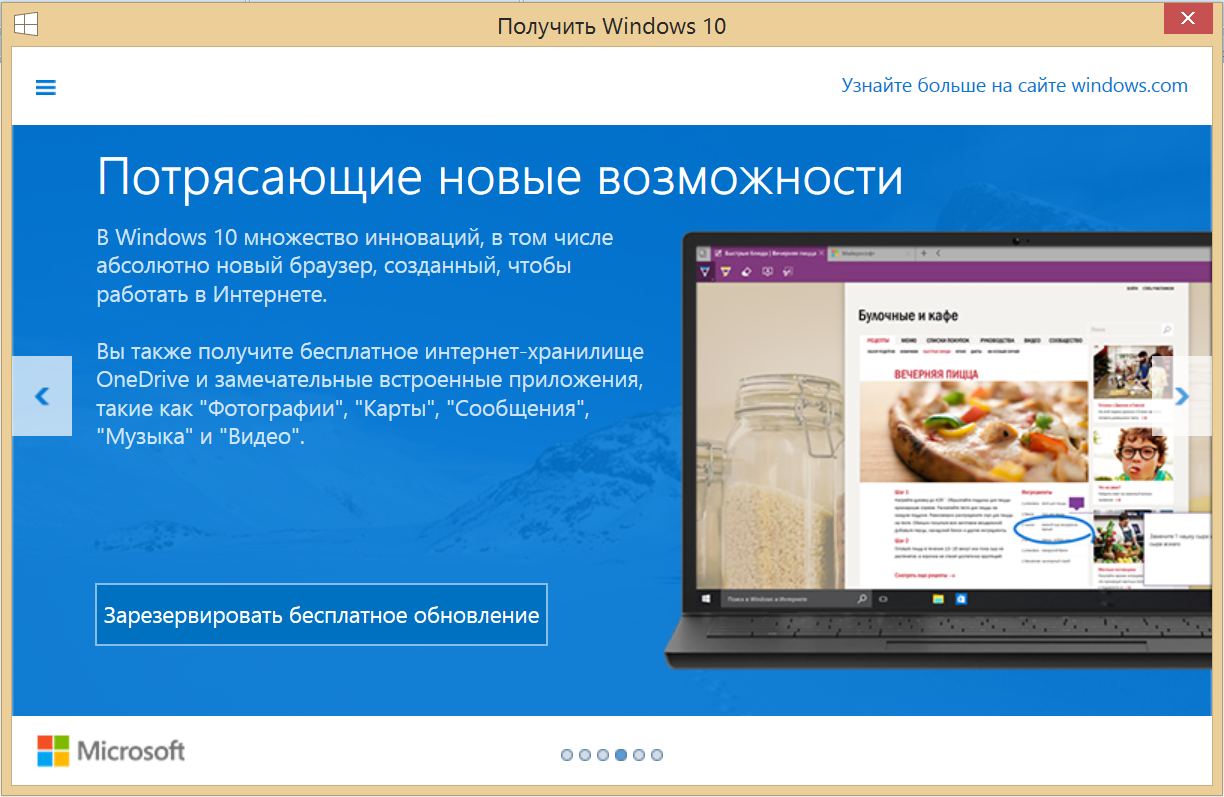Open the hamburger menu
Viewport: 1224px width, 797px height.
(x=46, y=87)
